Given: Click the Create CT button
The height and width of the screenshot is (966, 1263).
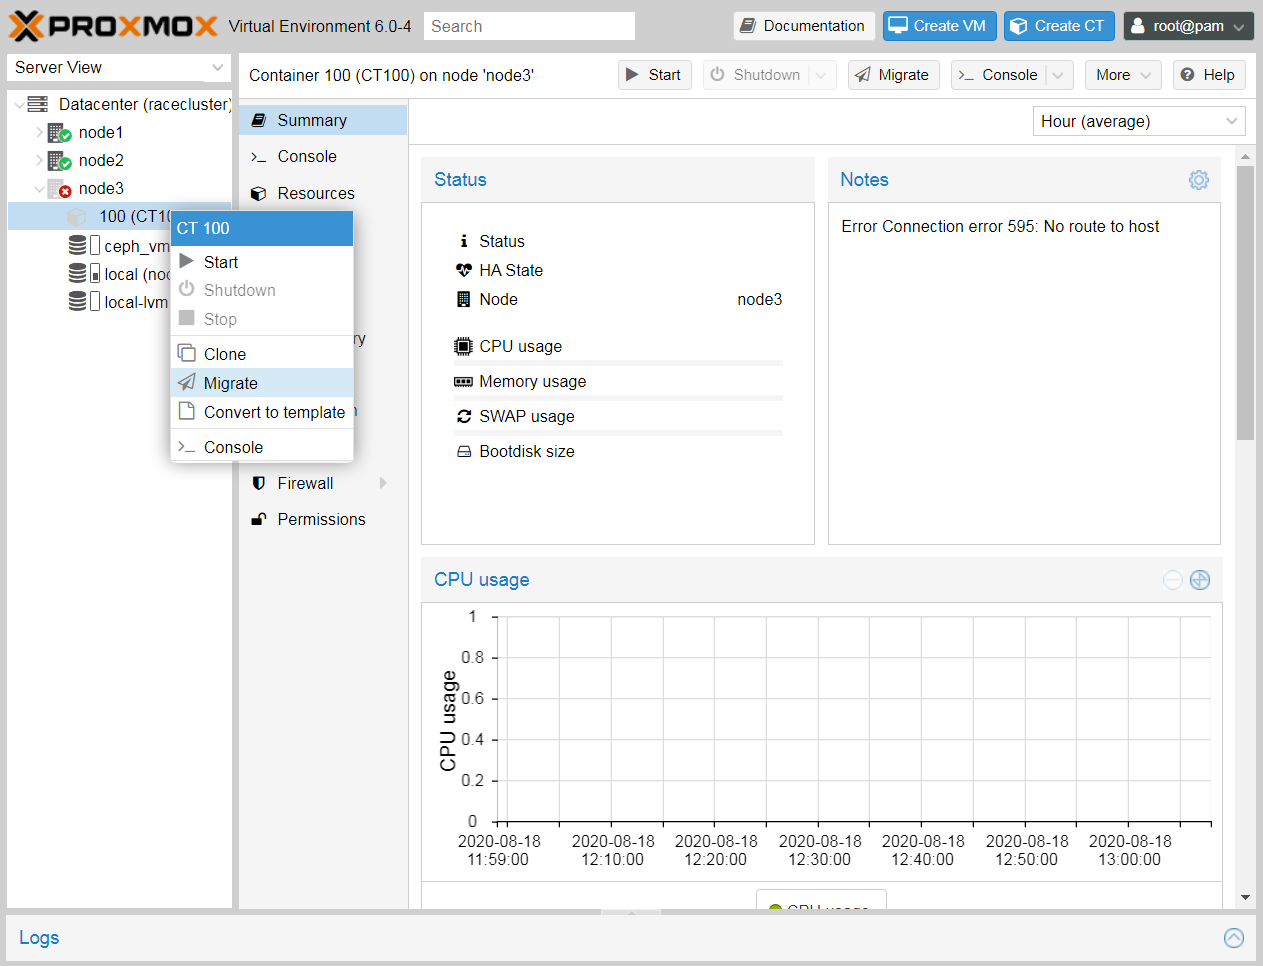Looking at the screenshot, I should pyautogui.click(x=1059, y=26).
